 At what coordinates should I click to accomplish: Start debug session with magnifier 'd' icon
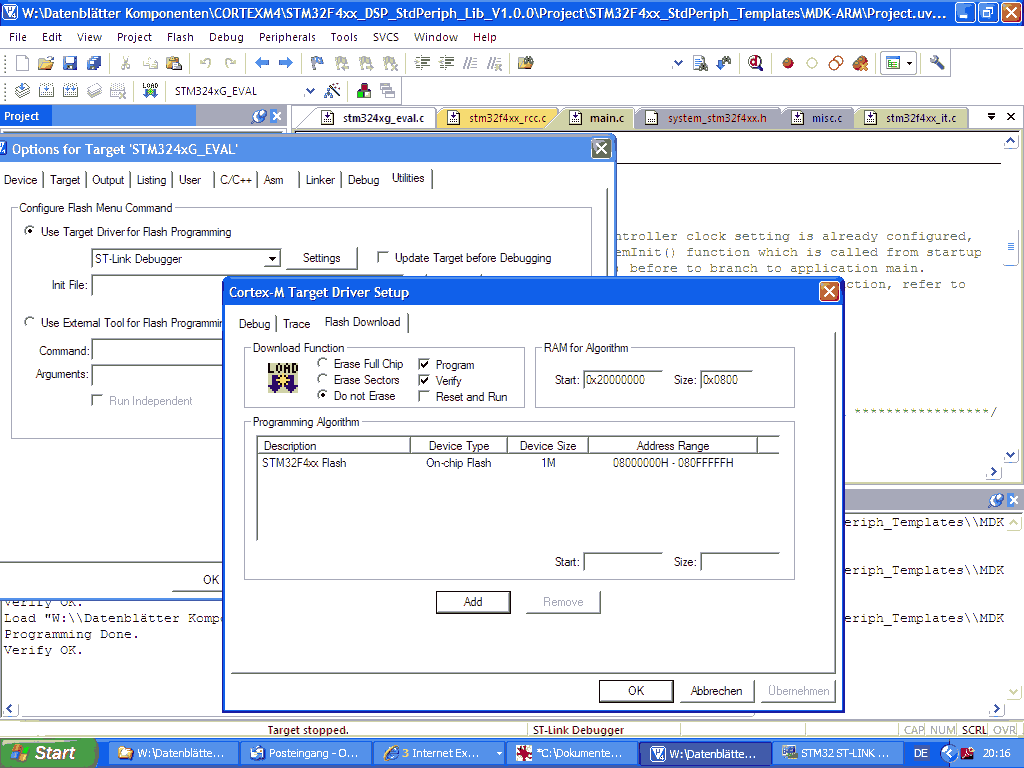[x=756, y=63]
